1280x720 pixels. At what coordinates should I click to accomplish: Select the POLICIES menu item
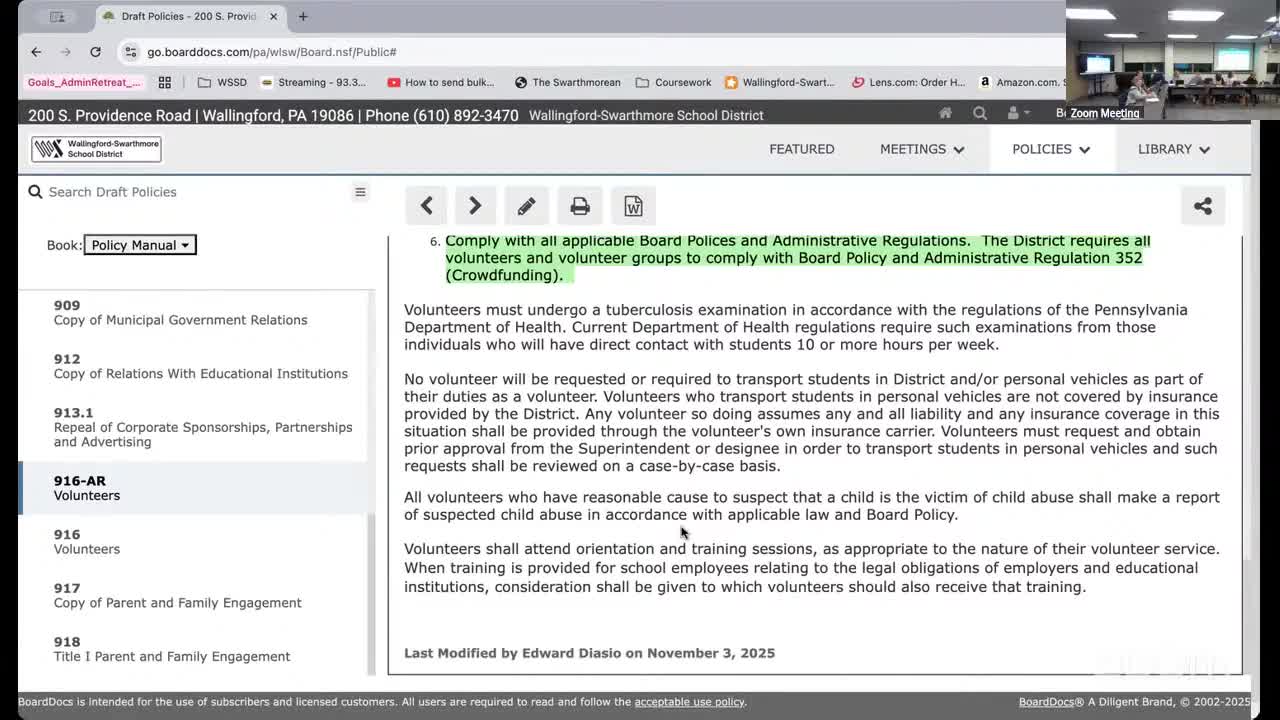1050,148
